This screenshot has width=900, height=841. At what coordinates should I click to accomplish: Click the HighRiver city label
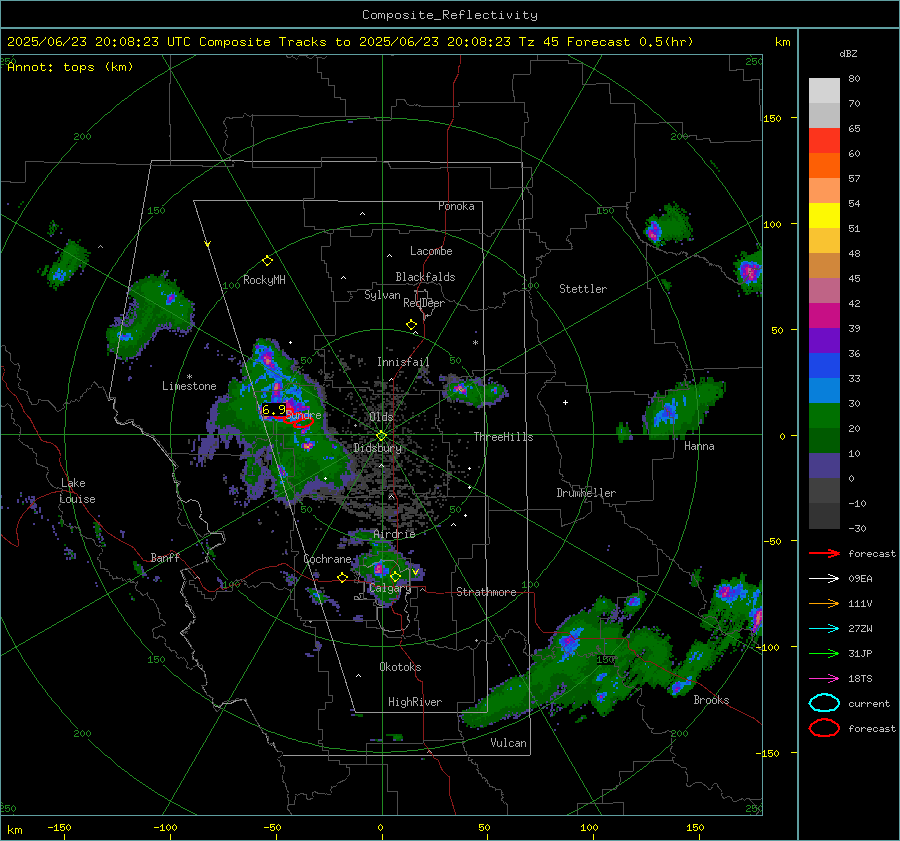(415, 702)
